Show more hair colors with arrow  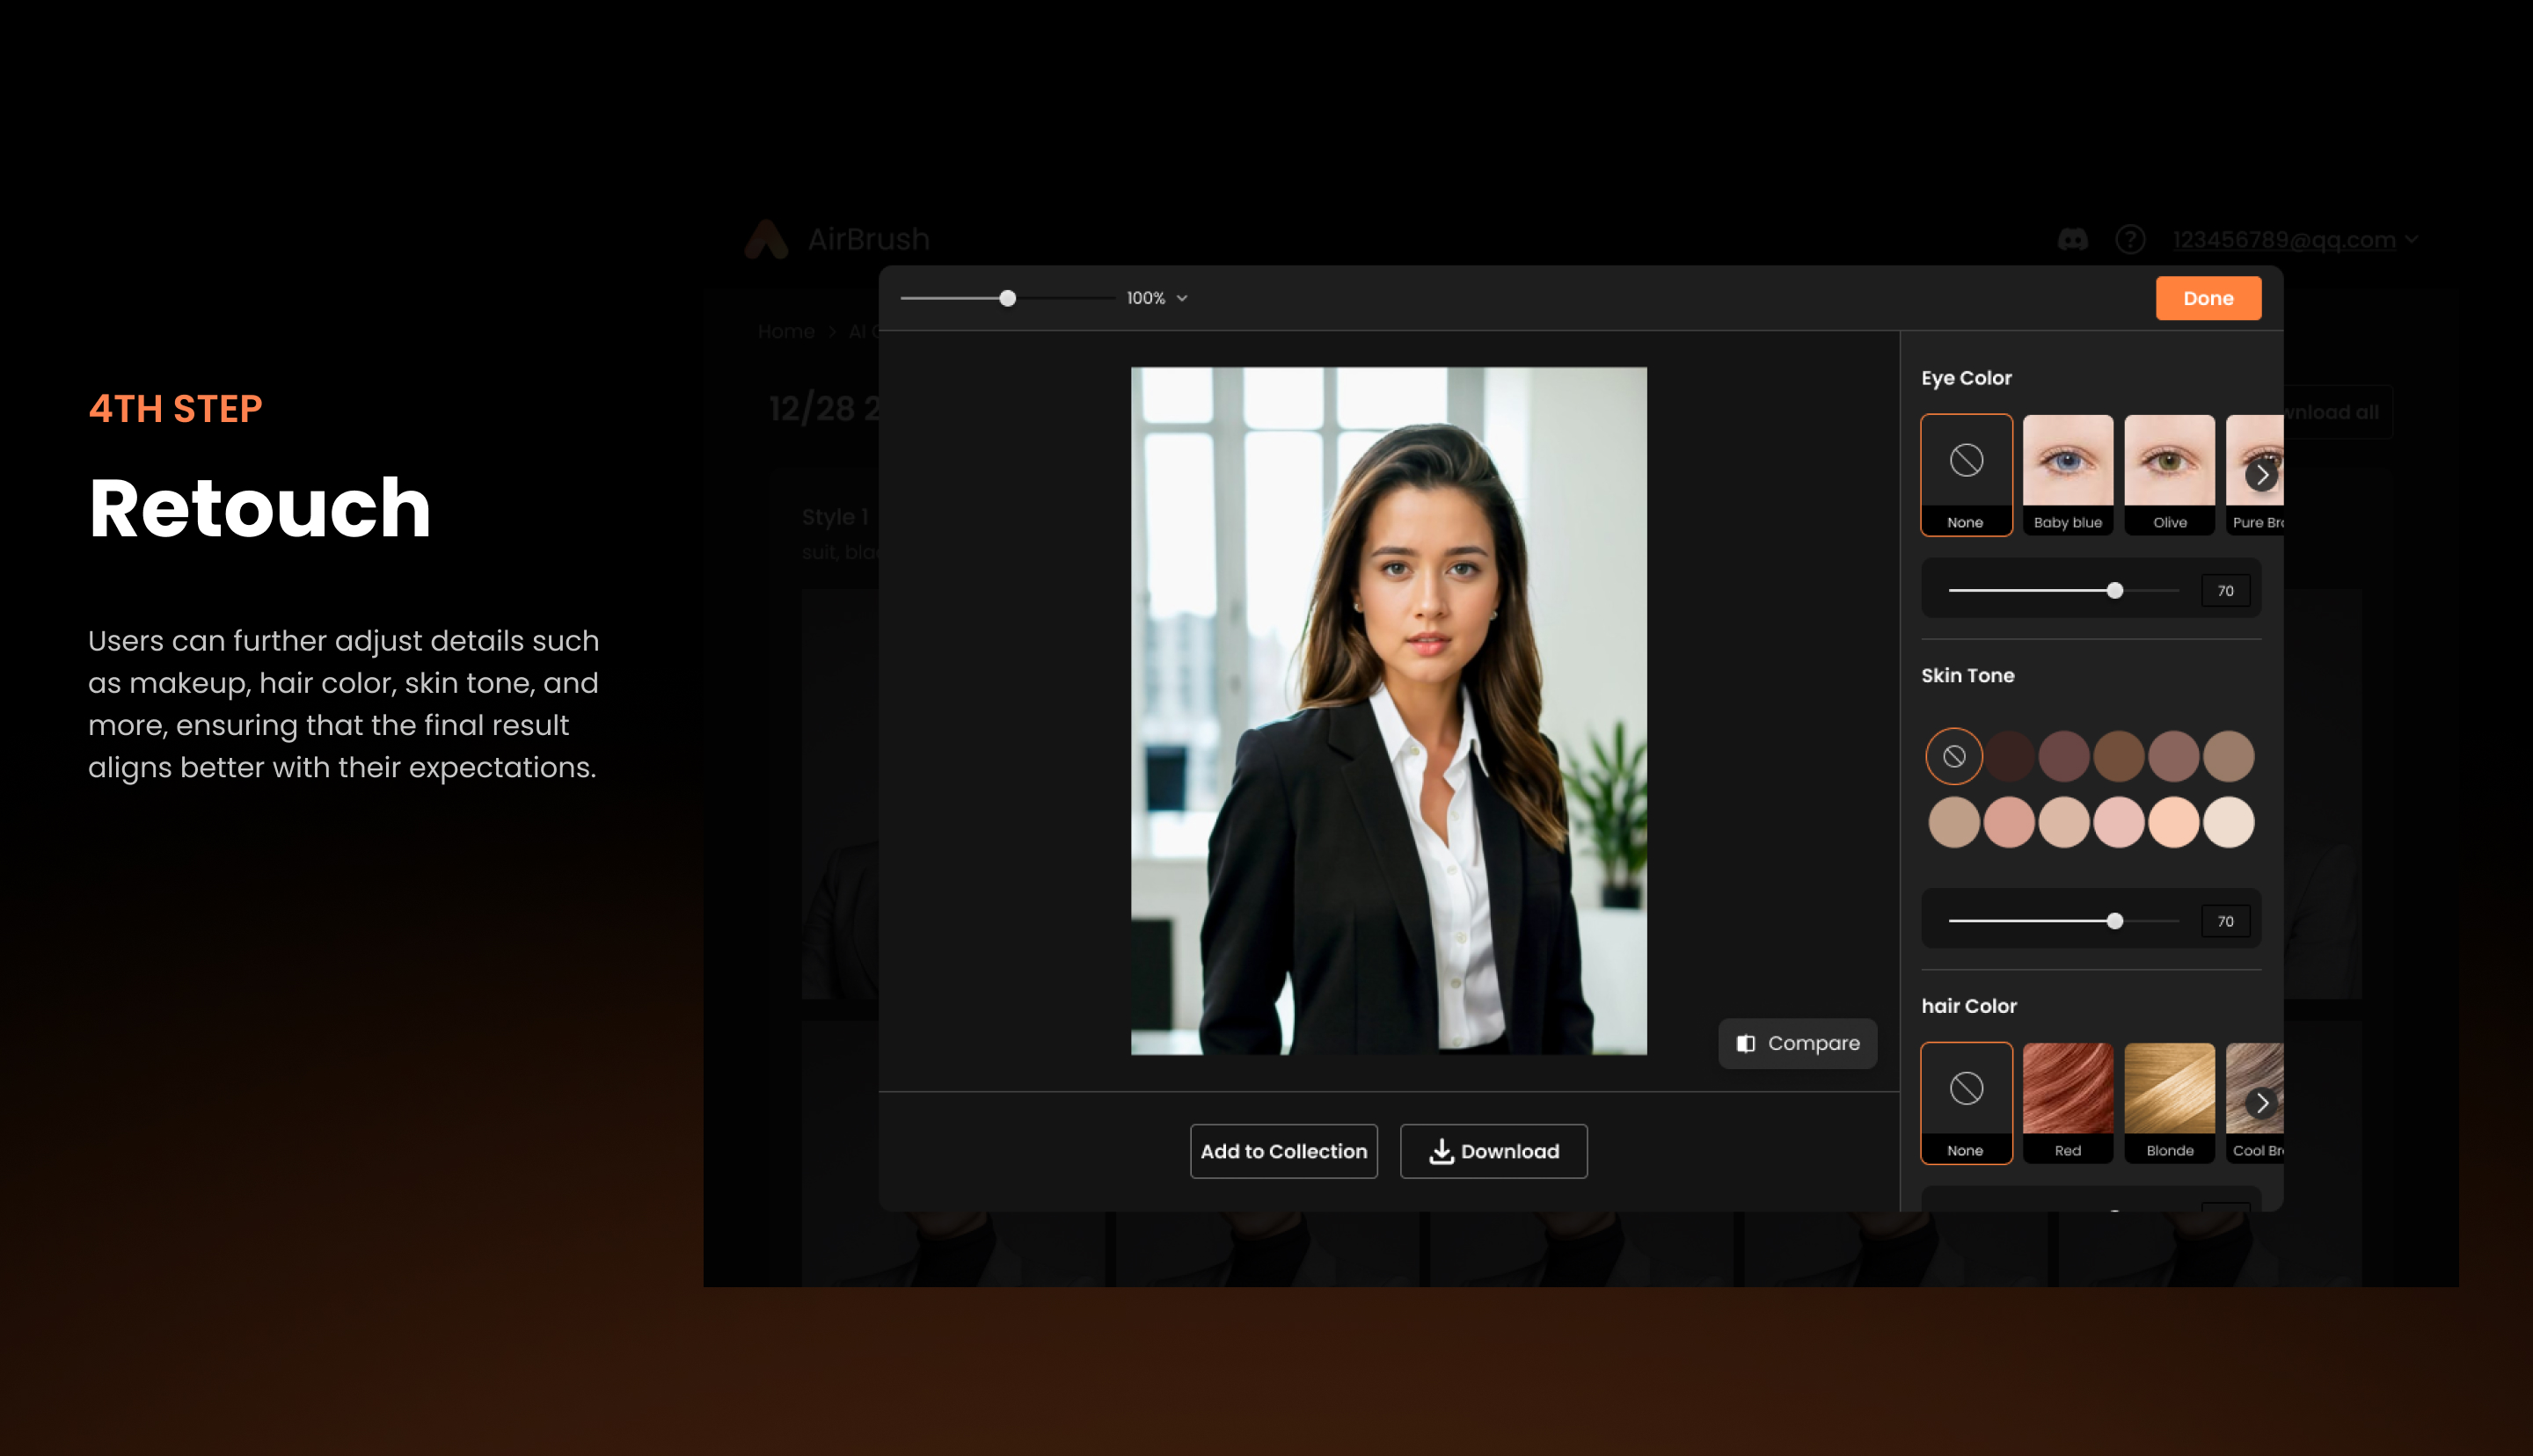click(2261, 1102)
